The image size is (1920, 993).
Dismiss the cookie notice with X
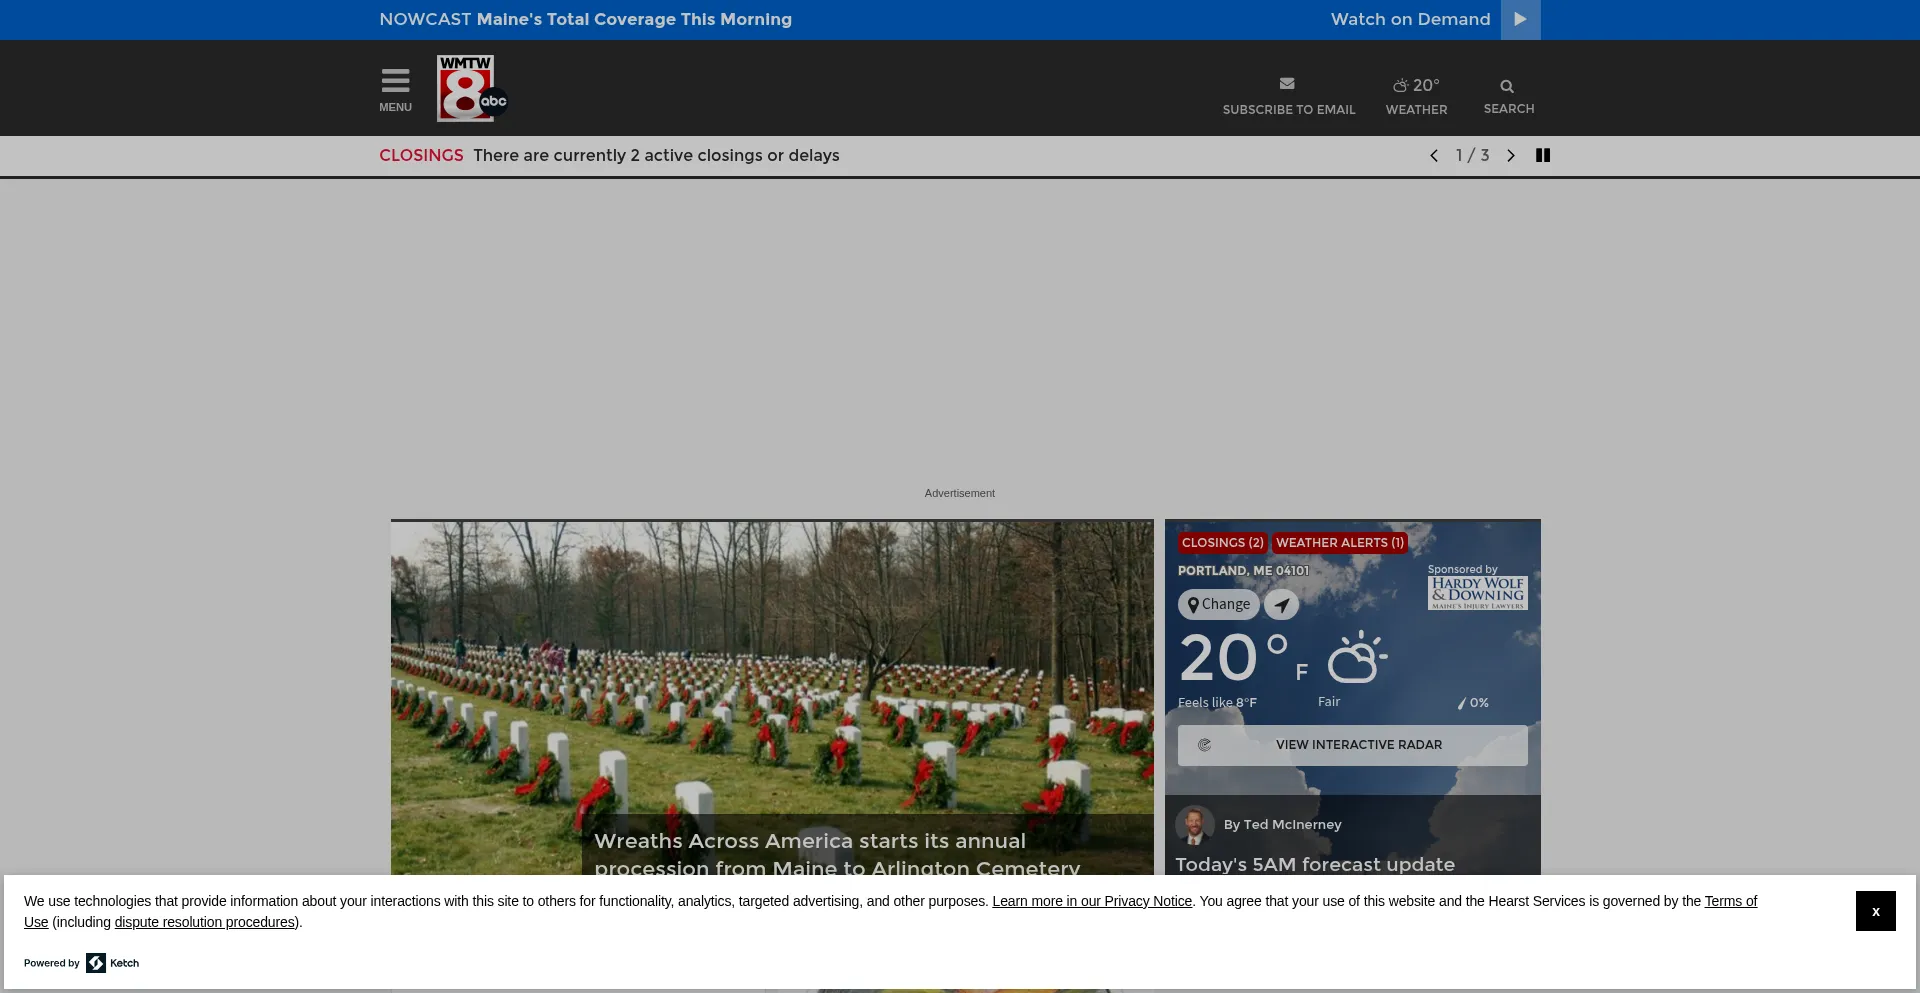[x=1875, y=911]
